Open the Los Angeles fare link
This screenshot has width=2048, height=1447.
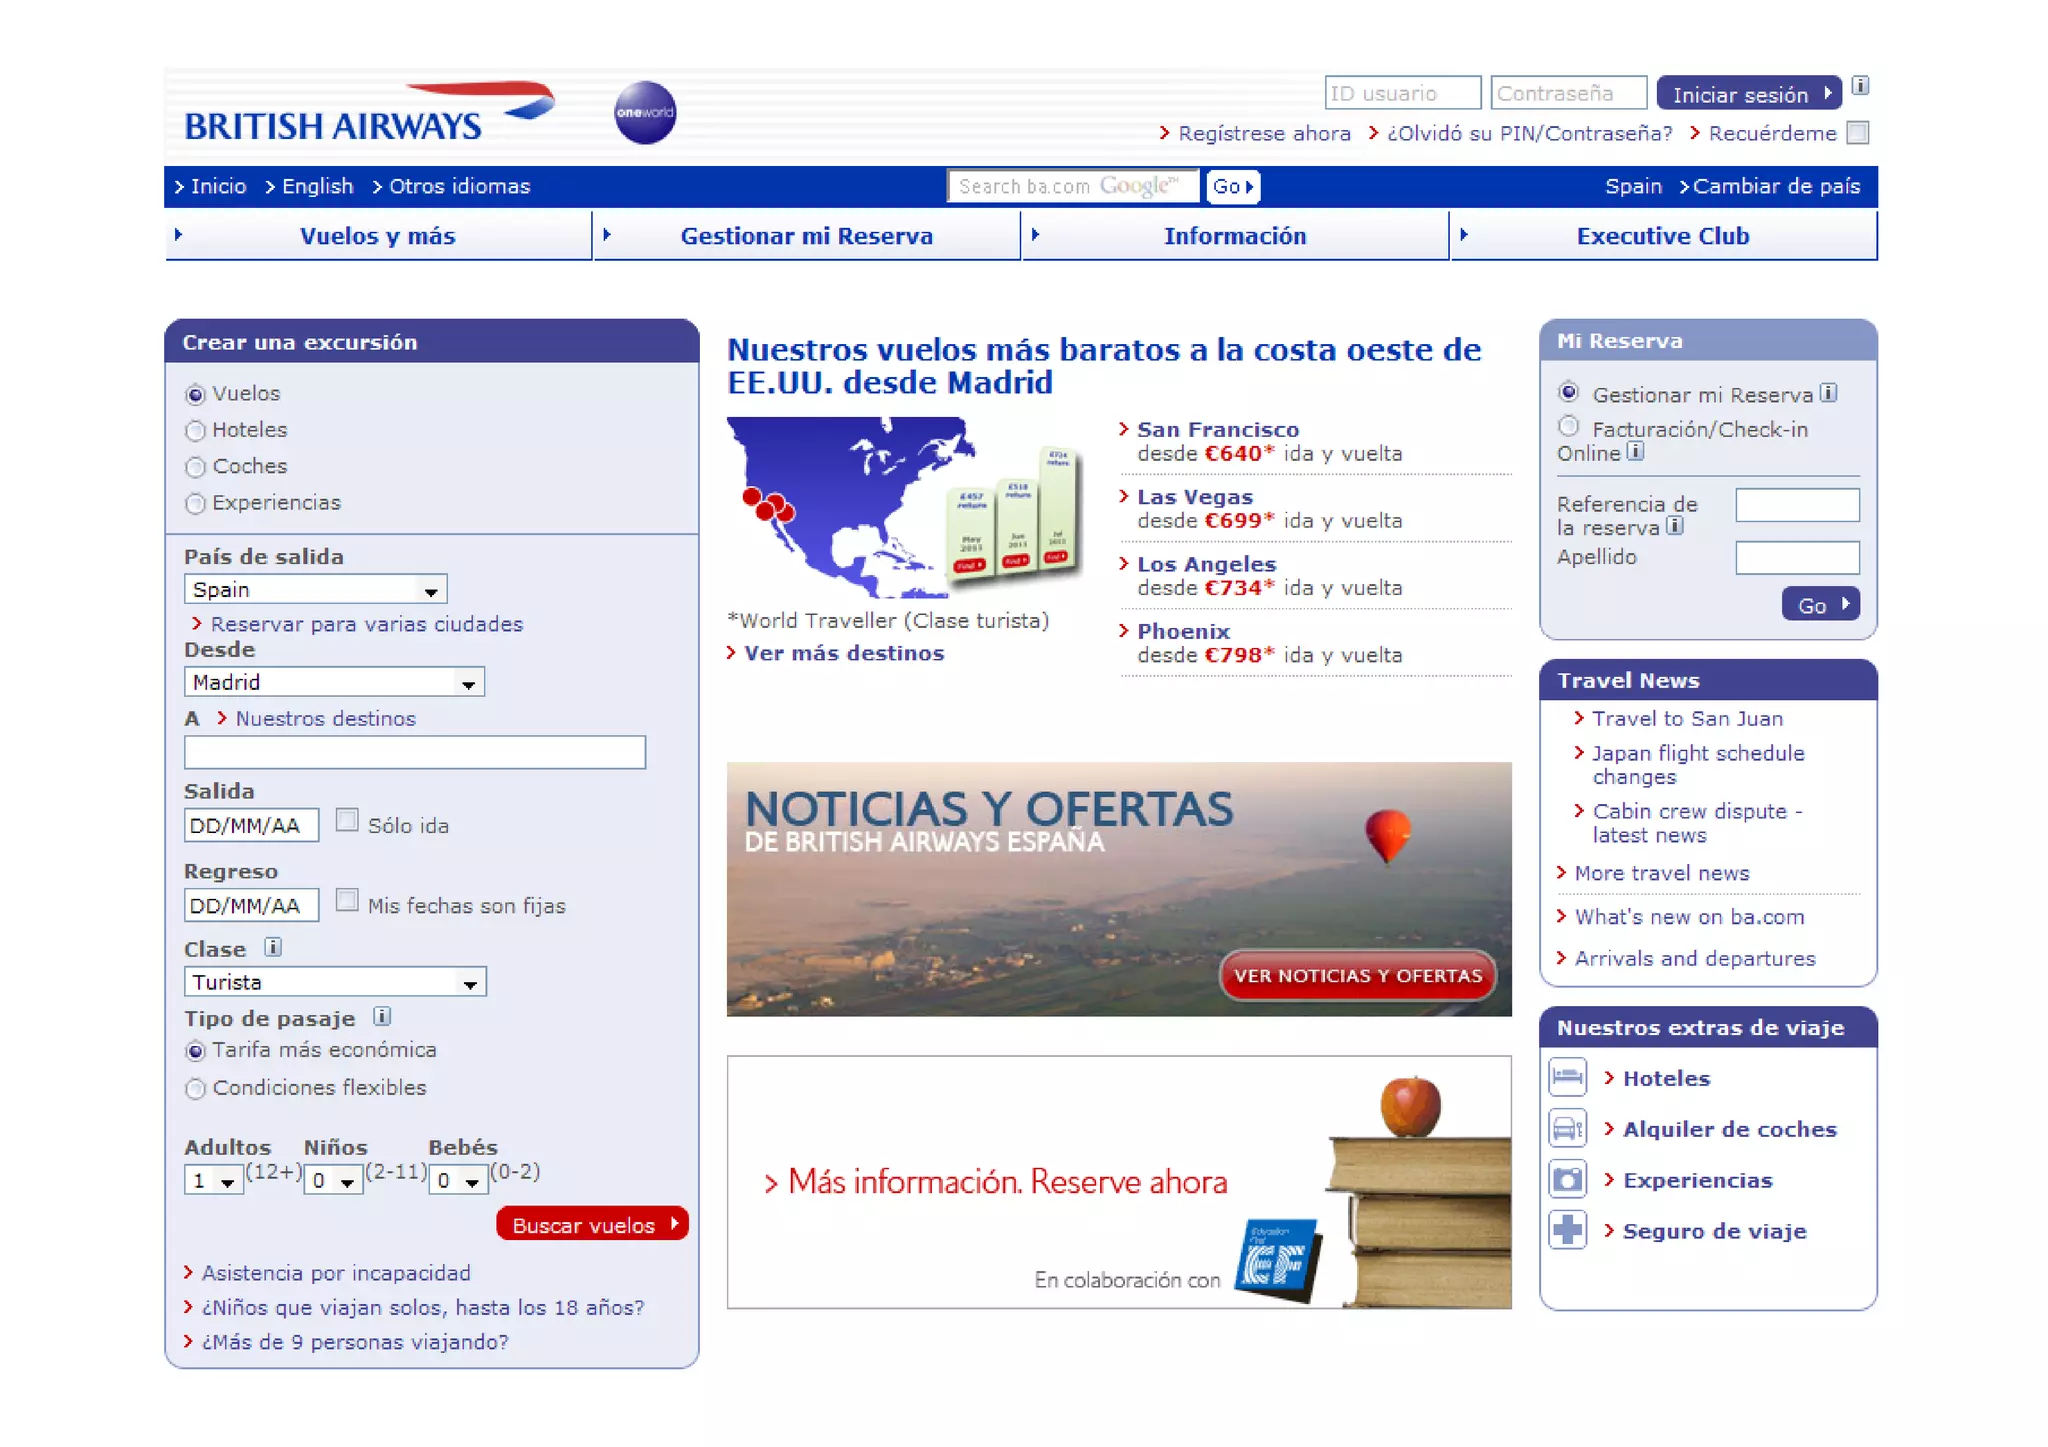[1206, 564]
